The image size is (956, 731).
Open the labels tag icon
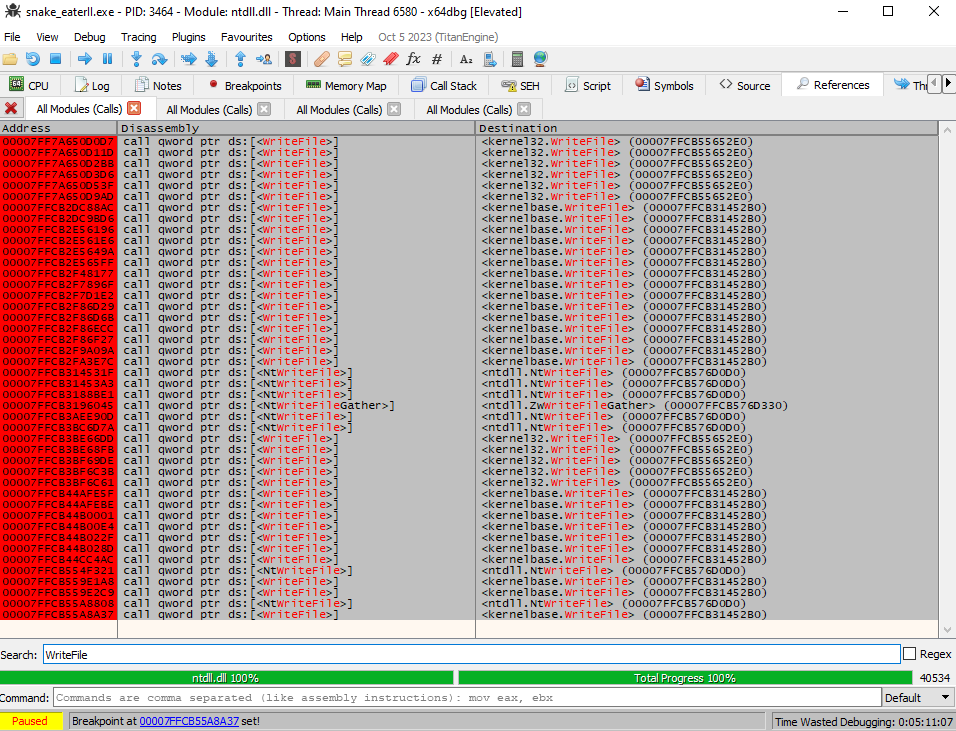(368, 59)
